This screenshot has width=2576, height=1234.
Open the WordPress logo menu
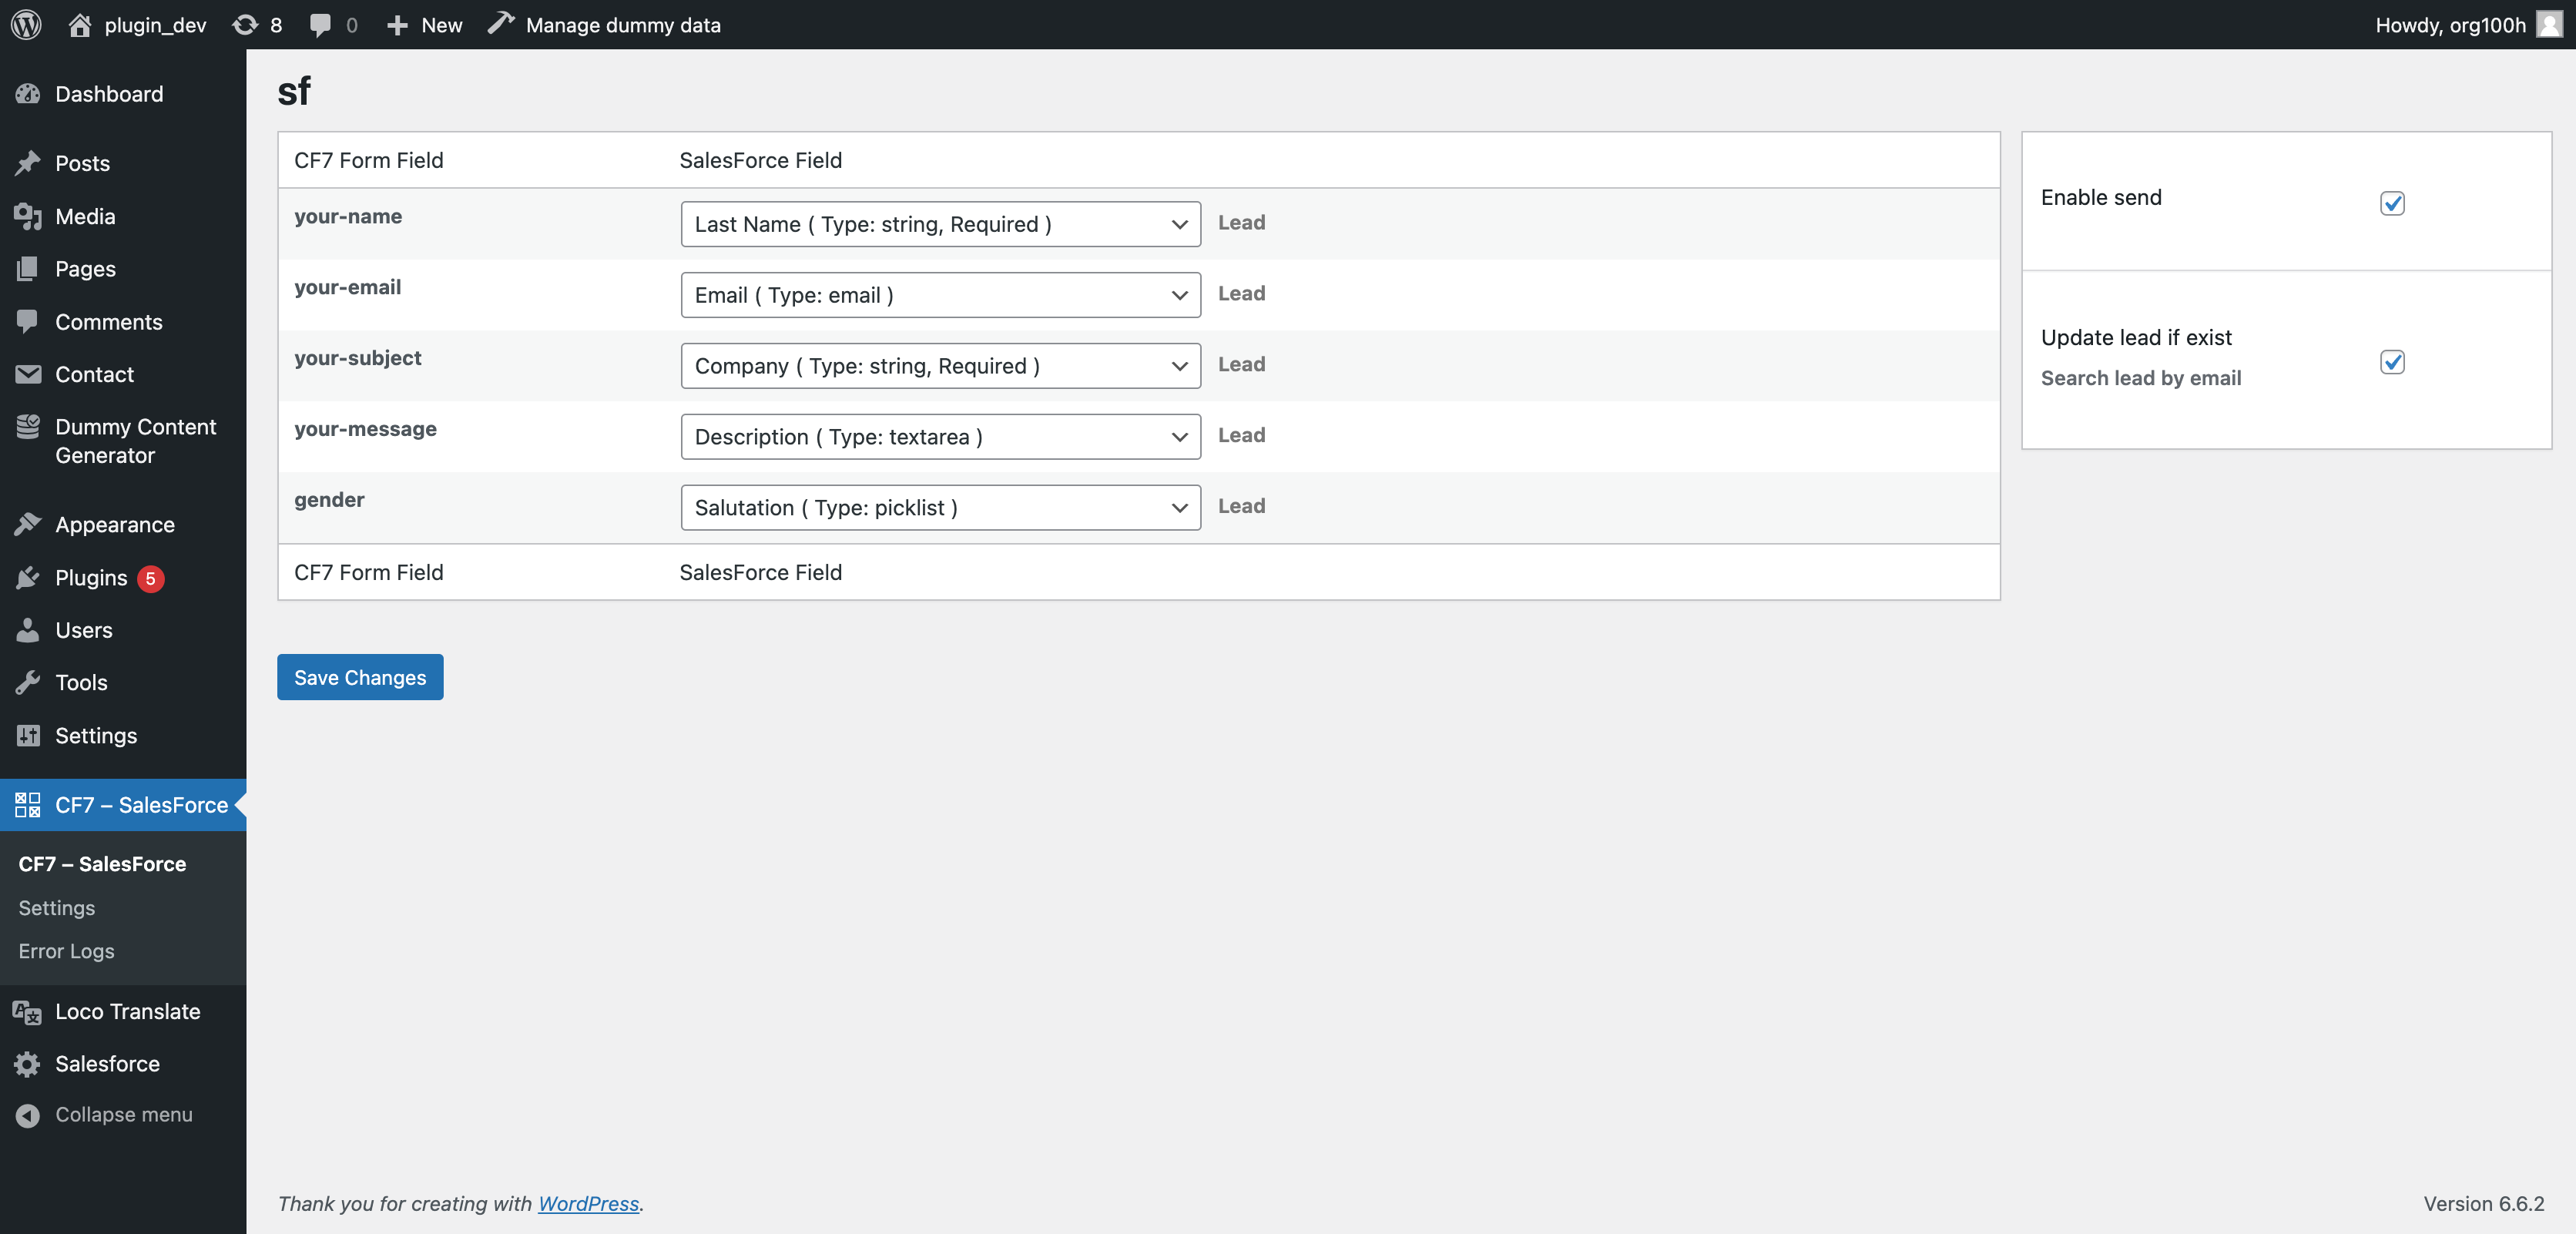(27, 25)
